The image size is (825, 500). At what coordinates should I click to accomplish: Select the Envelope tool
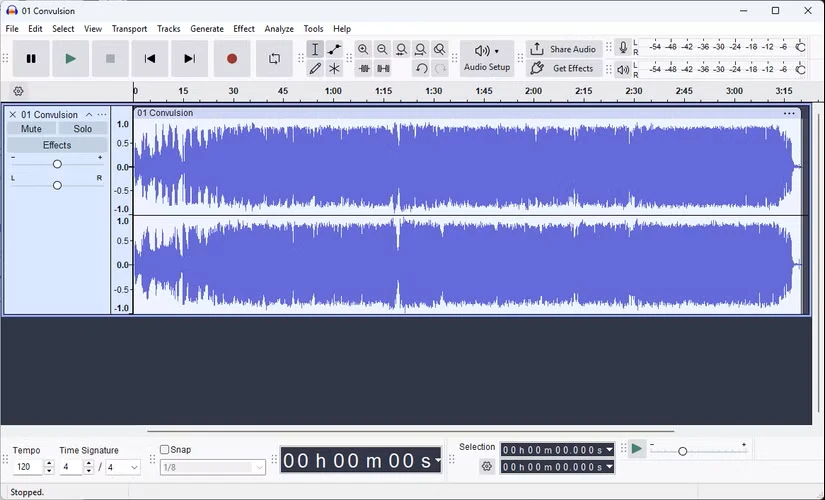tap(334, 49)
